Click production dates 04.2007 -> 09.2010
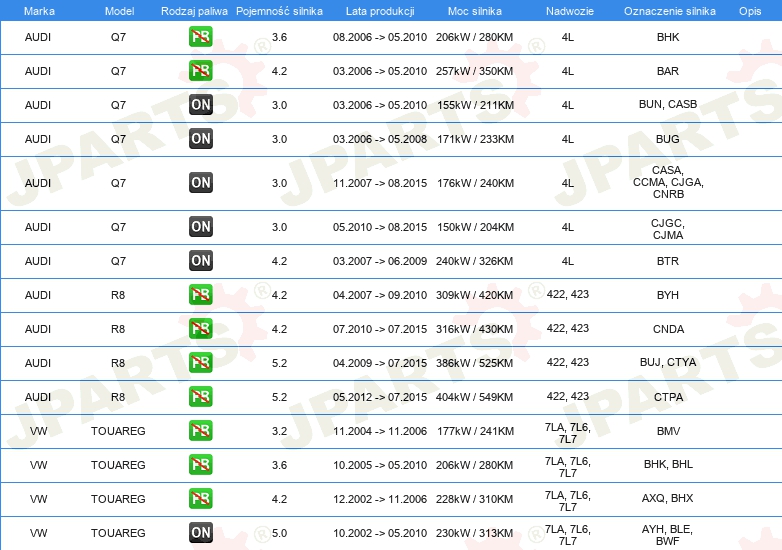Image resolution: width=782 pixels, height=550 pixels. click(x=380, y=295)
